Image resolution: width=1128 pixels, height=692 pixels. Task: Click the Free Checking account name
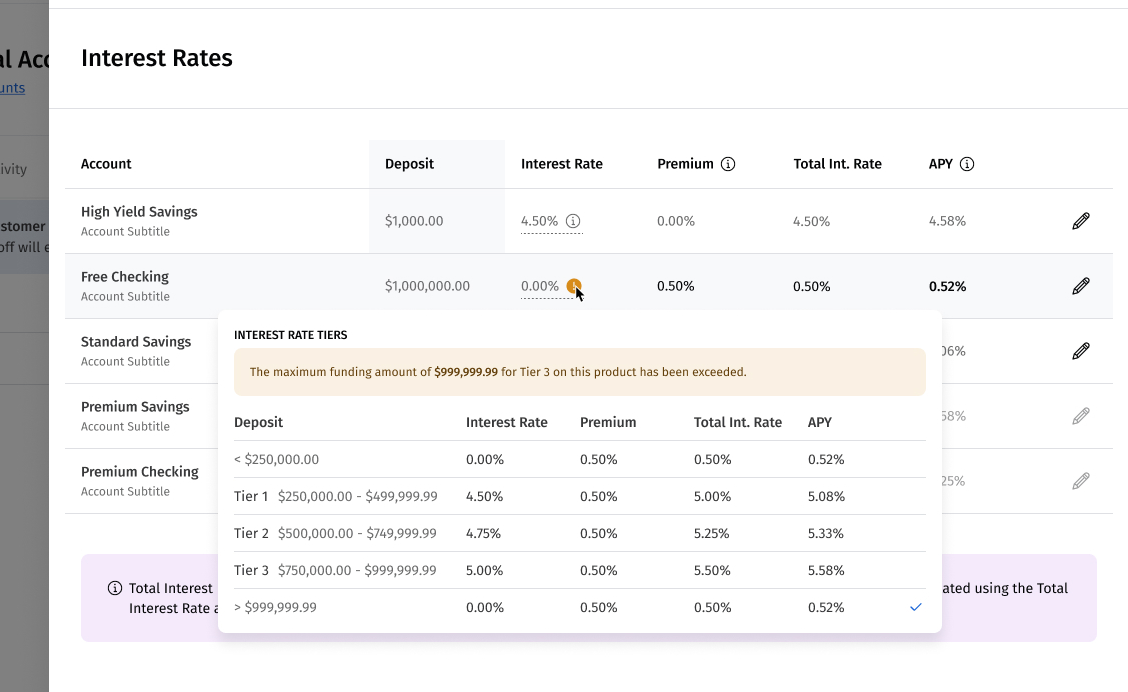125,277
